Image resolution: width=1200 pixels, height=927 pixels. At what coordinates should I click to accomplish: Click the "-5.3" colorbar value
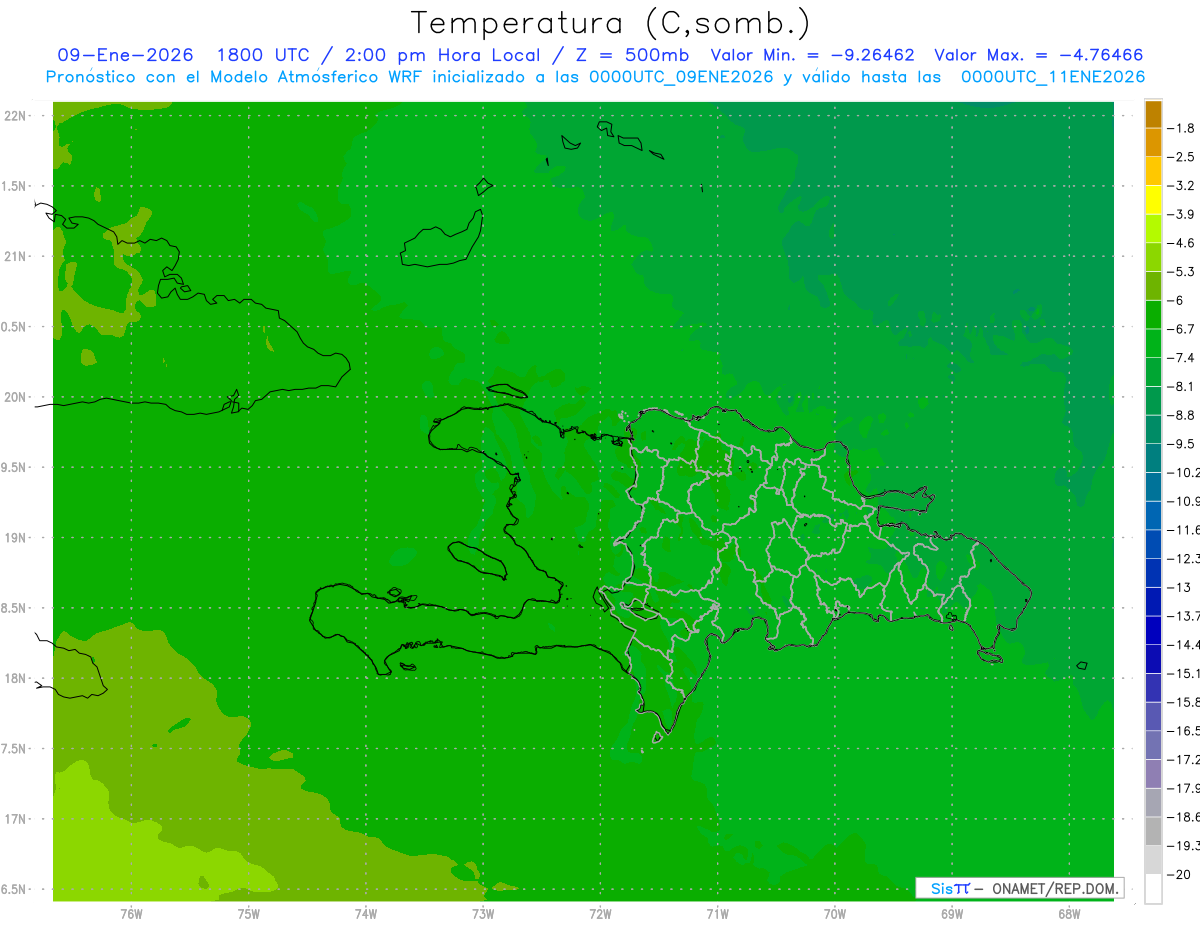click(x=1181, y=271)
